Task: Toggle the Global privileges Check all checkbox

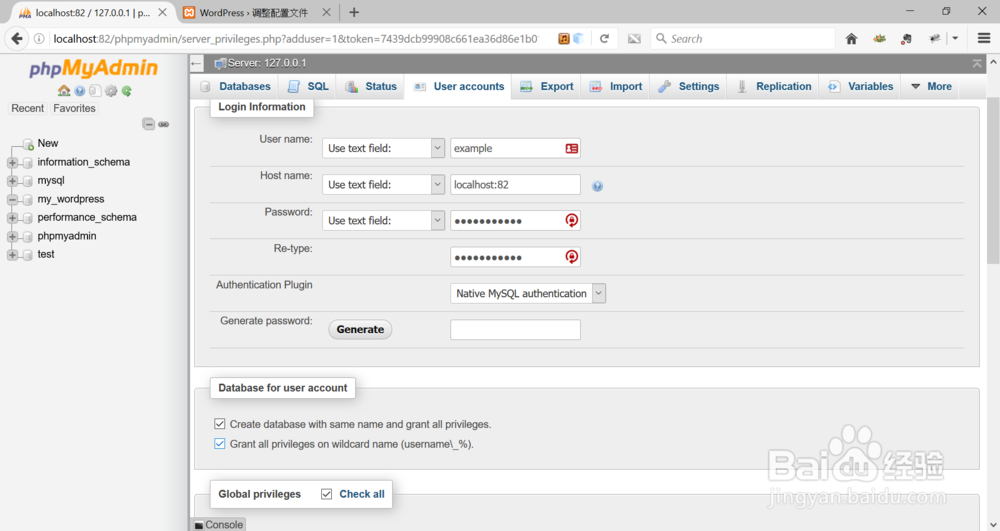Action: click(x=327, y=494)
